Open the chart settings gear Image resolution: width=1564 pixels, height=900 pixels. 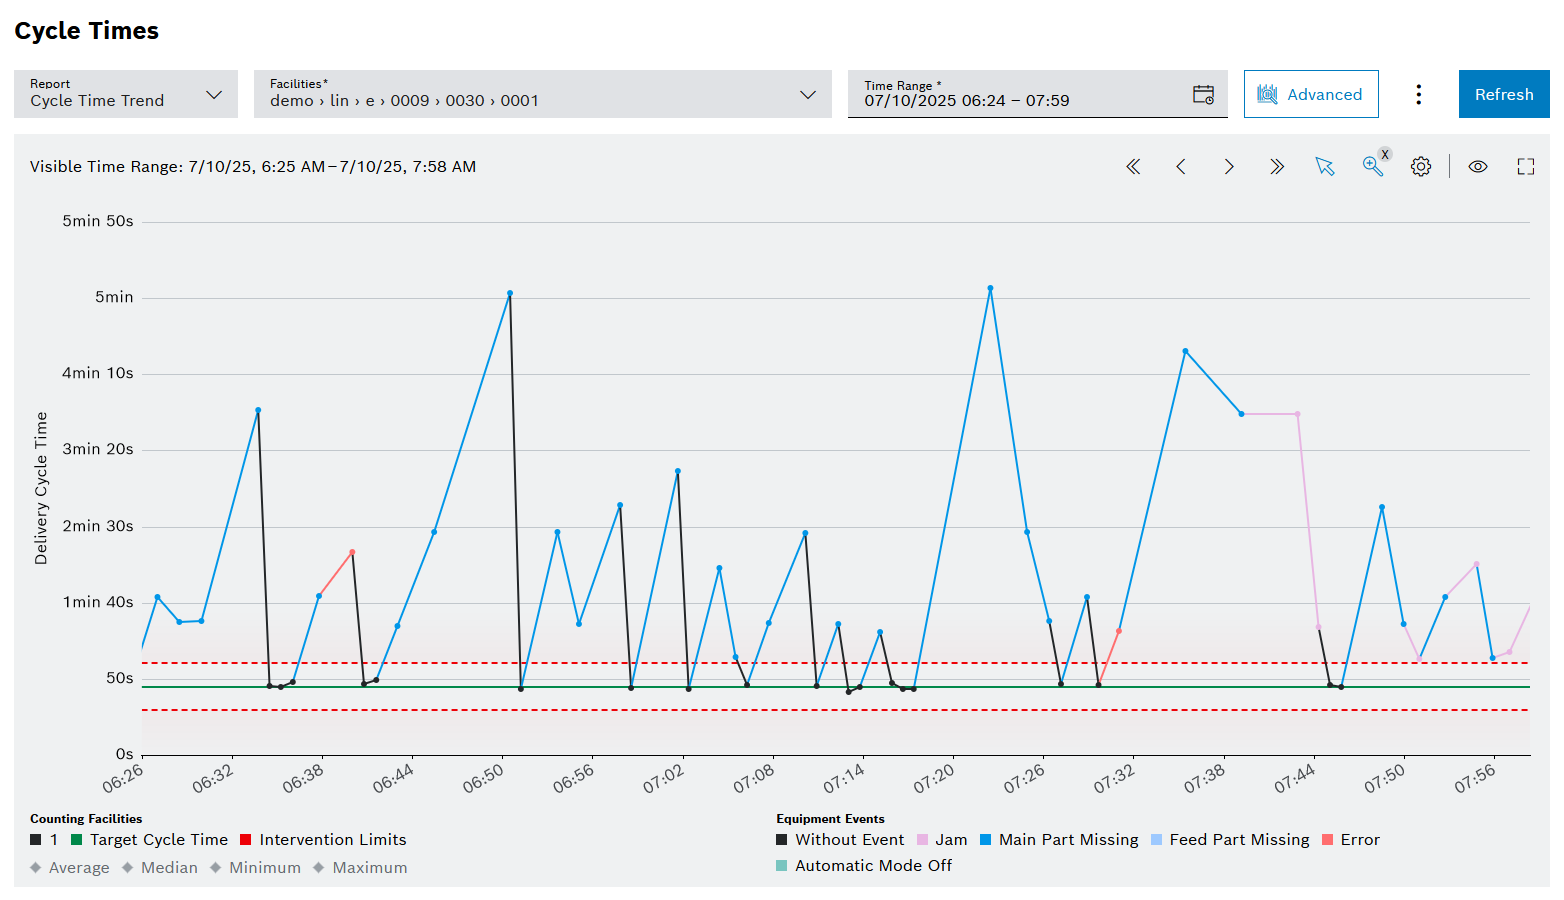pos(1421,166)
